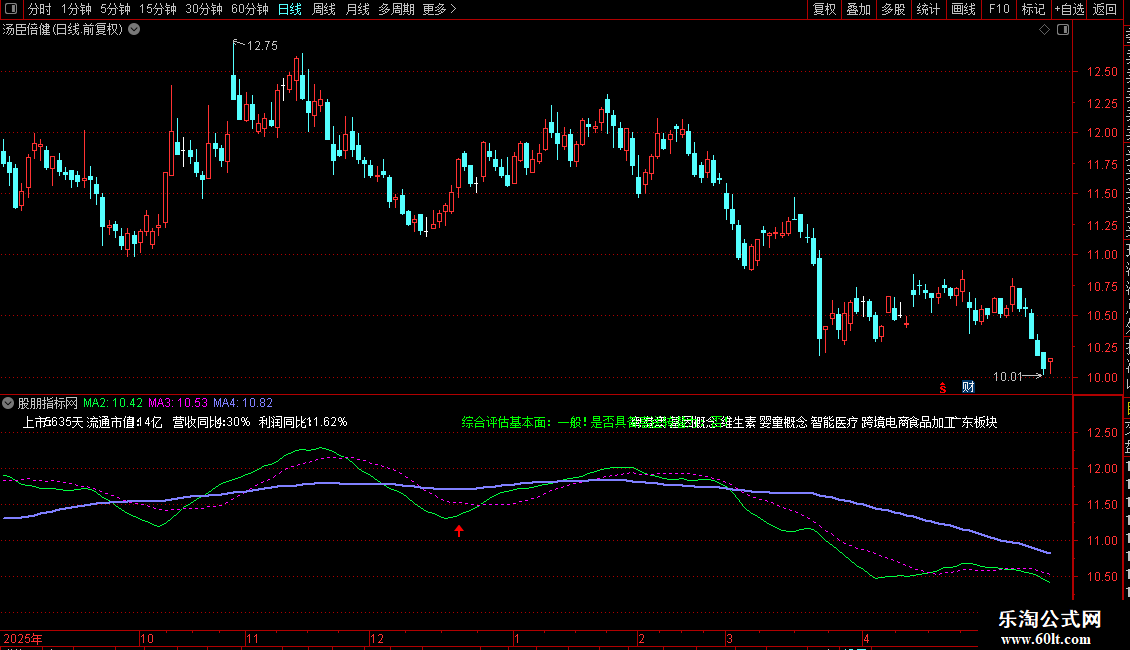Click the 叠加 overlay button

859,9
